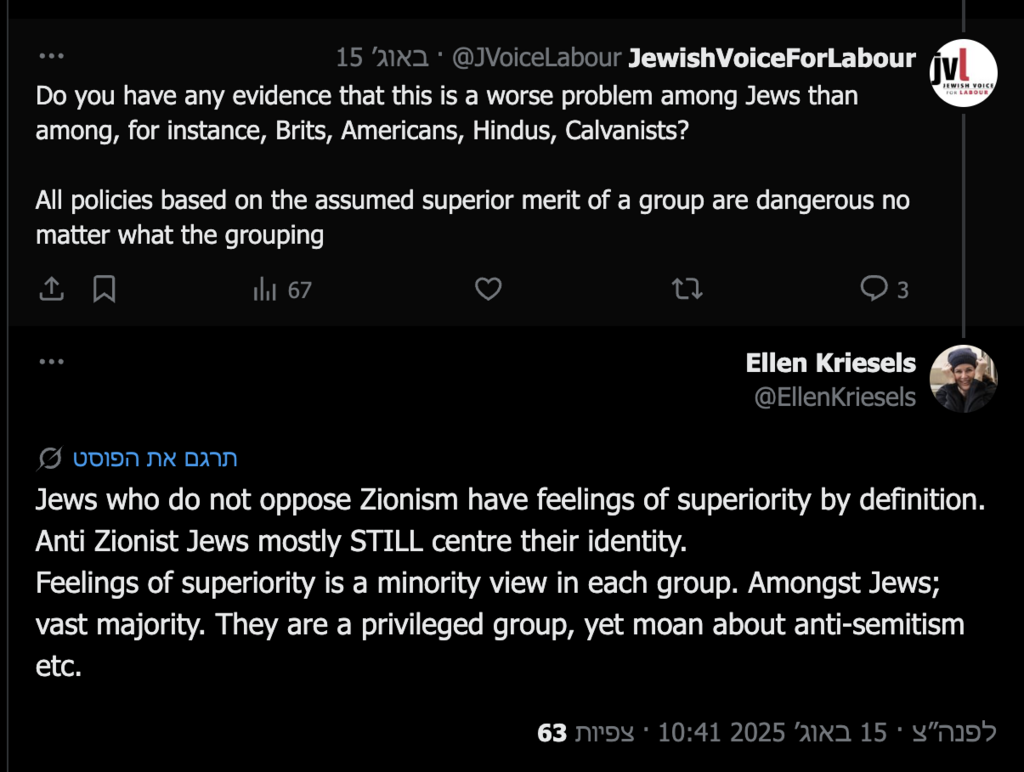
Task: Open view analytics showing 67 views
Action: 282,290
